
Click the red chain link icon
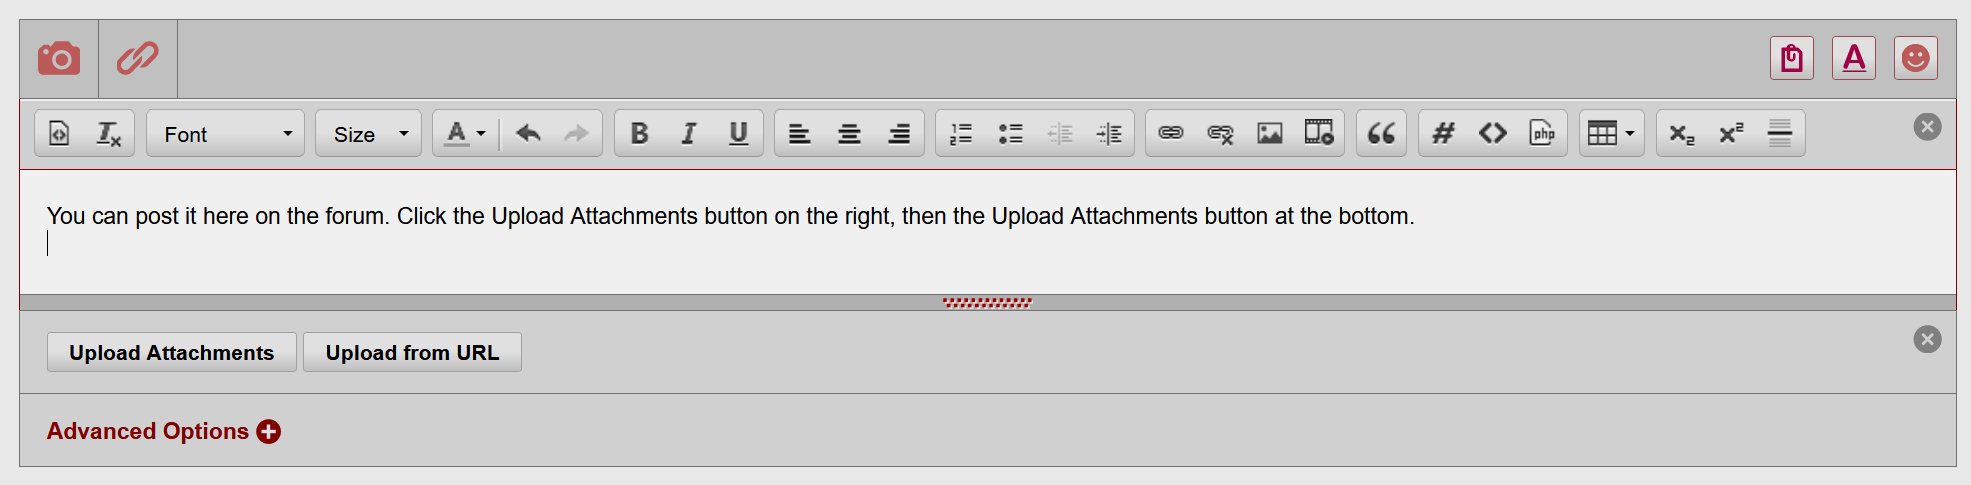tap(138, 58)
